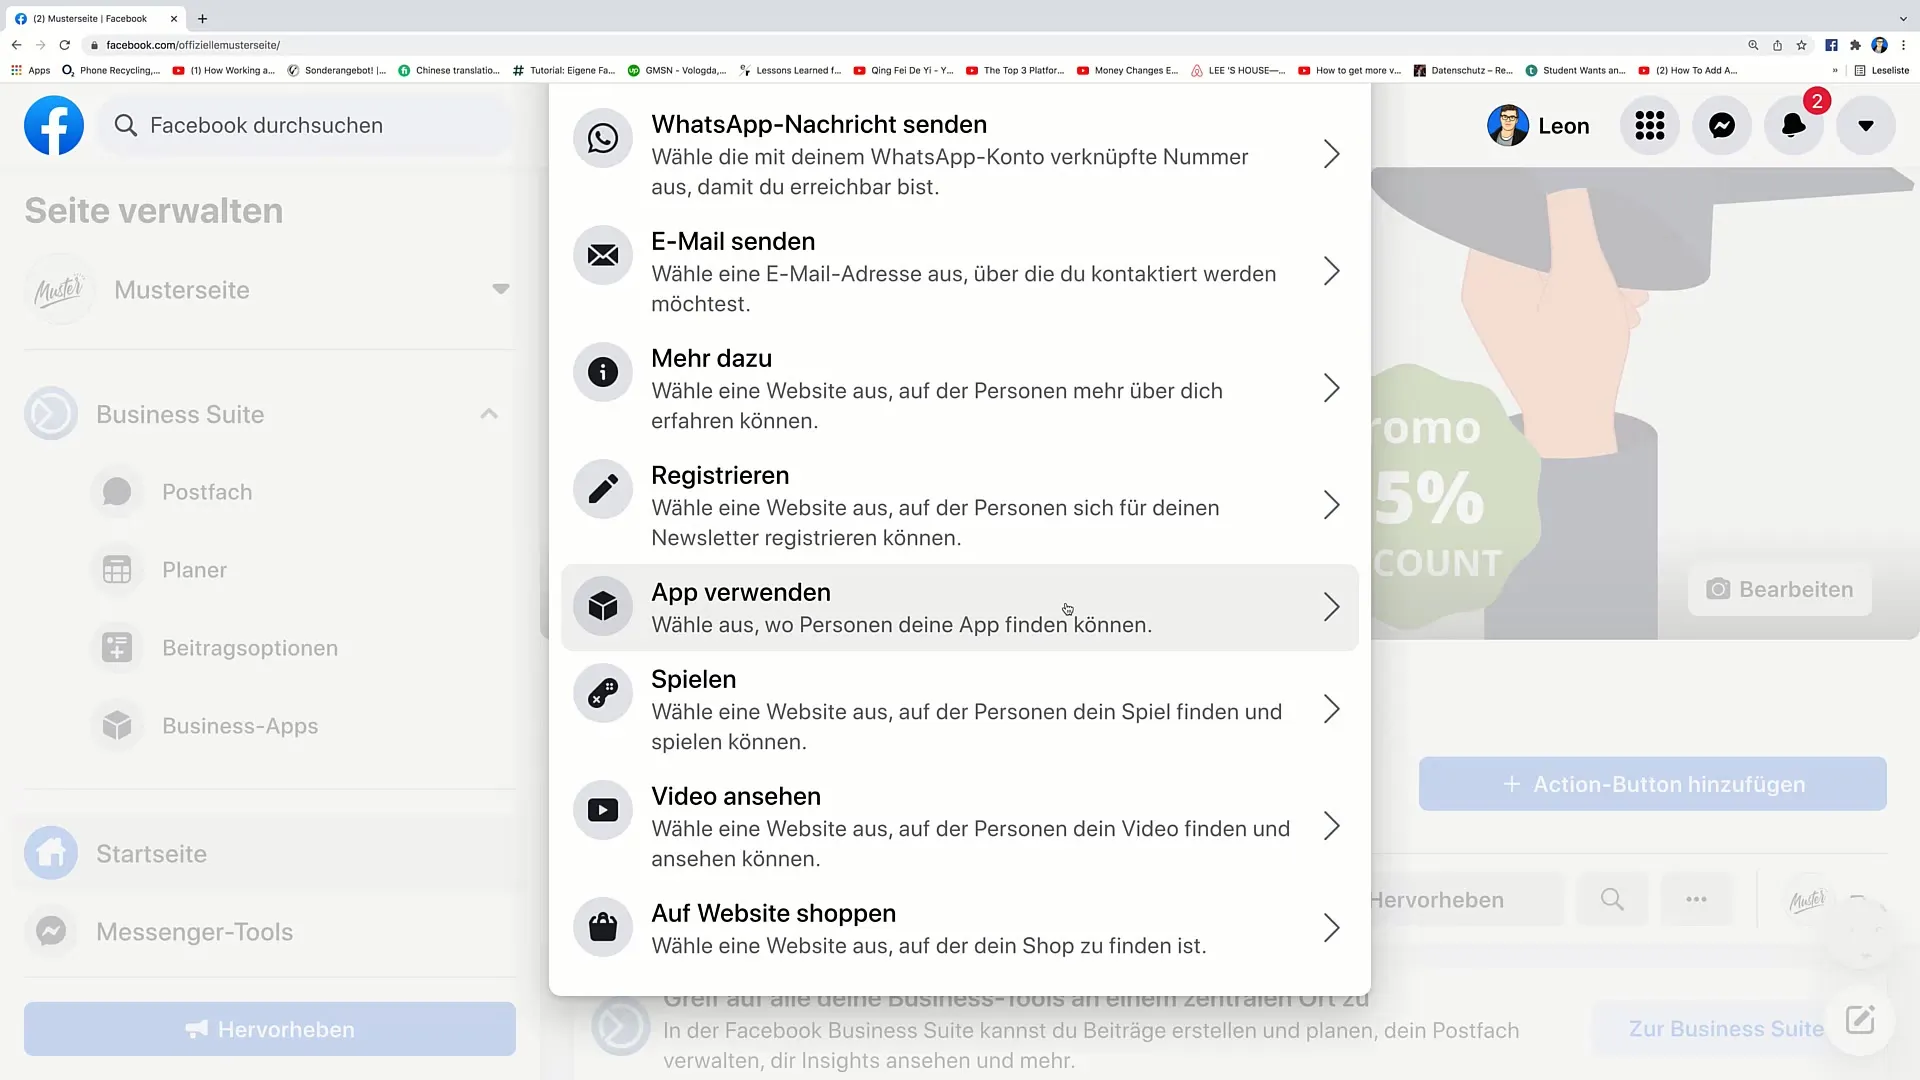This screenshot has height=1080, width=1920.
Task: Click the Business-Apps cube icon
Action: (117, 726)
